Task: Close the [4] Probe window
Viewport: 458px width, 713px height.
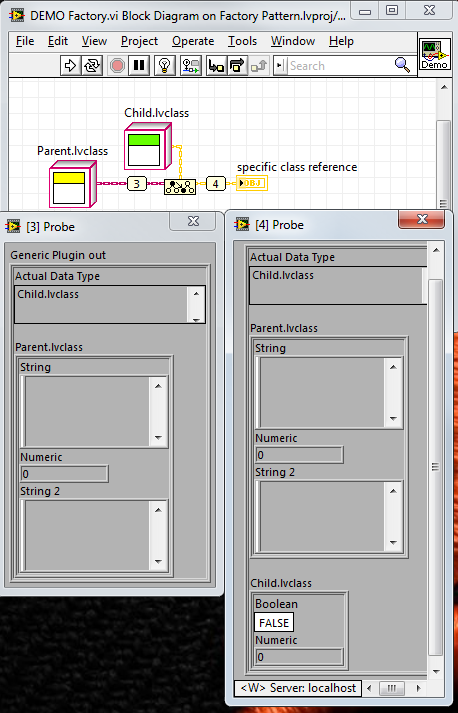Action: (422, 219)
